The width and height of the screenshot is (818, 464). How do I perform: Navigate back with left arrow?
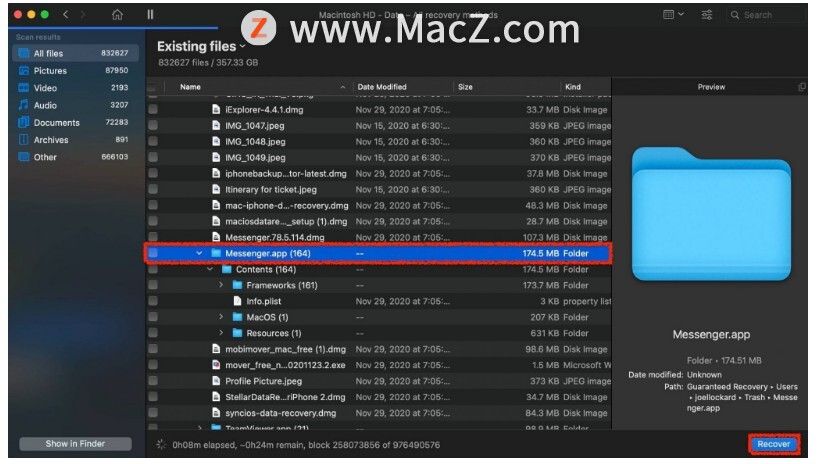pos(66,15)
